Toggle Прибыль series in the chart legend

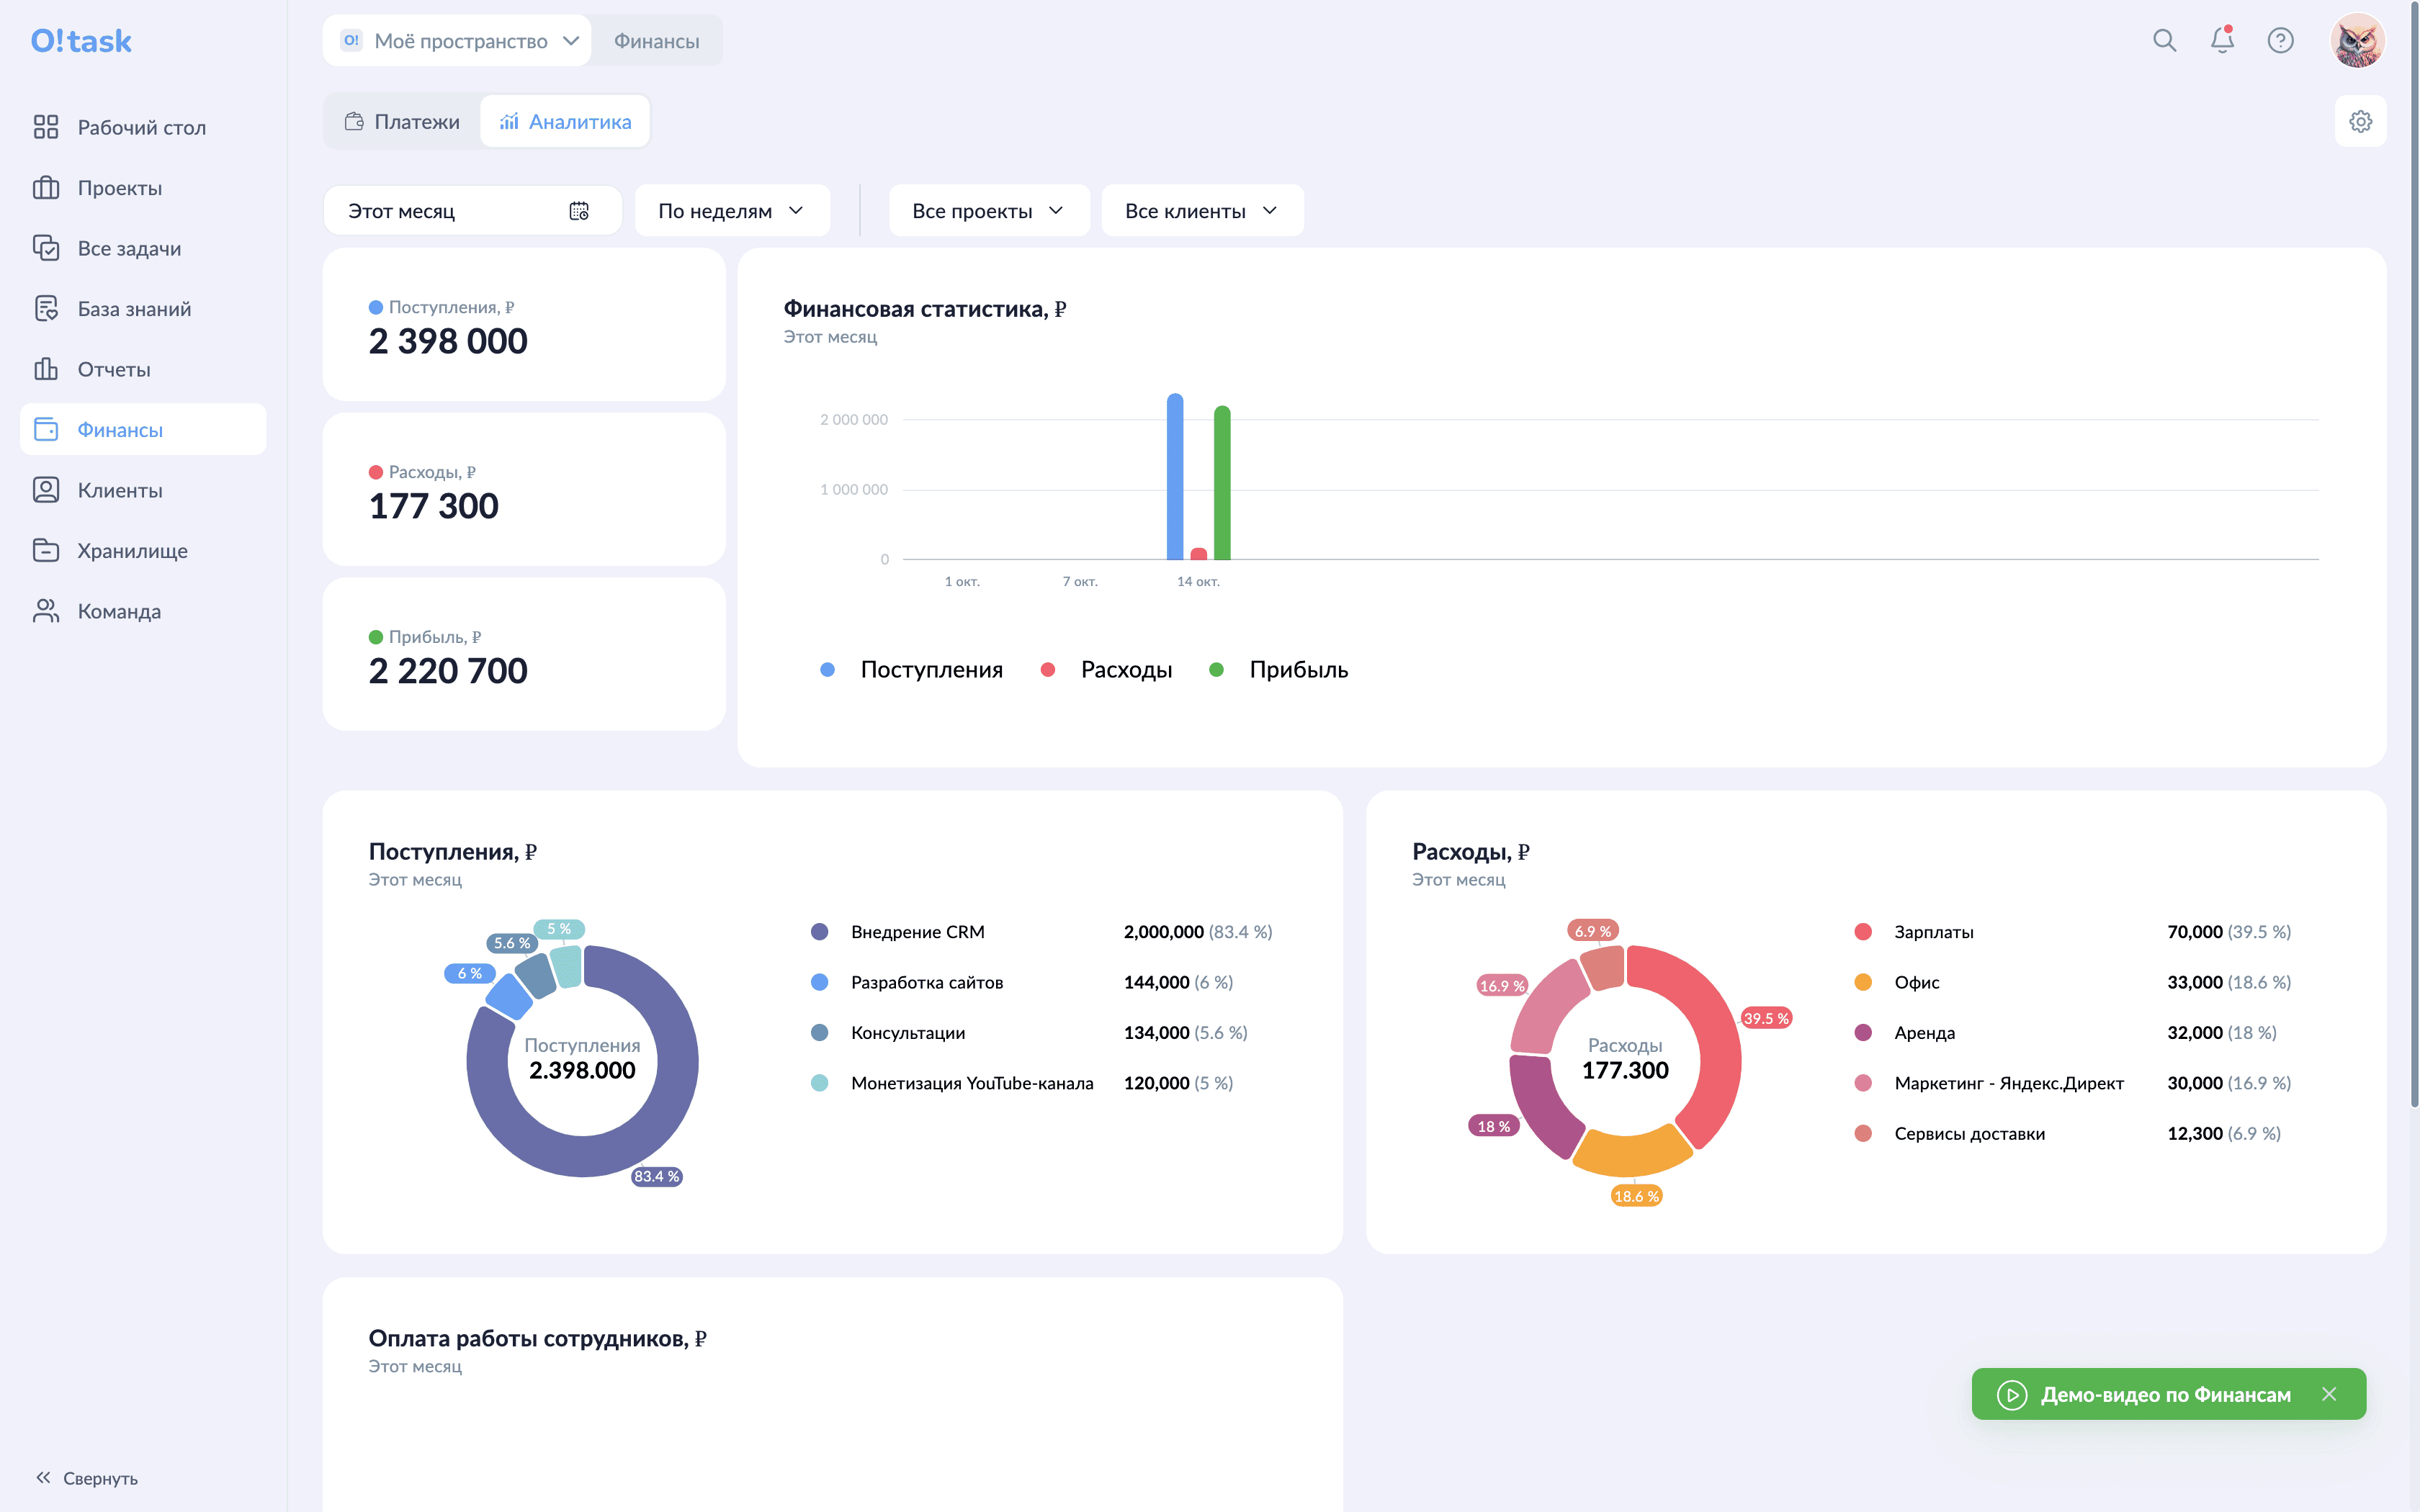1278,670
